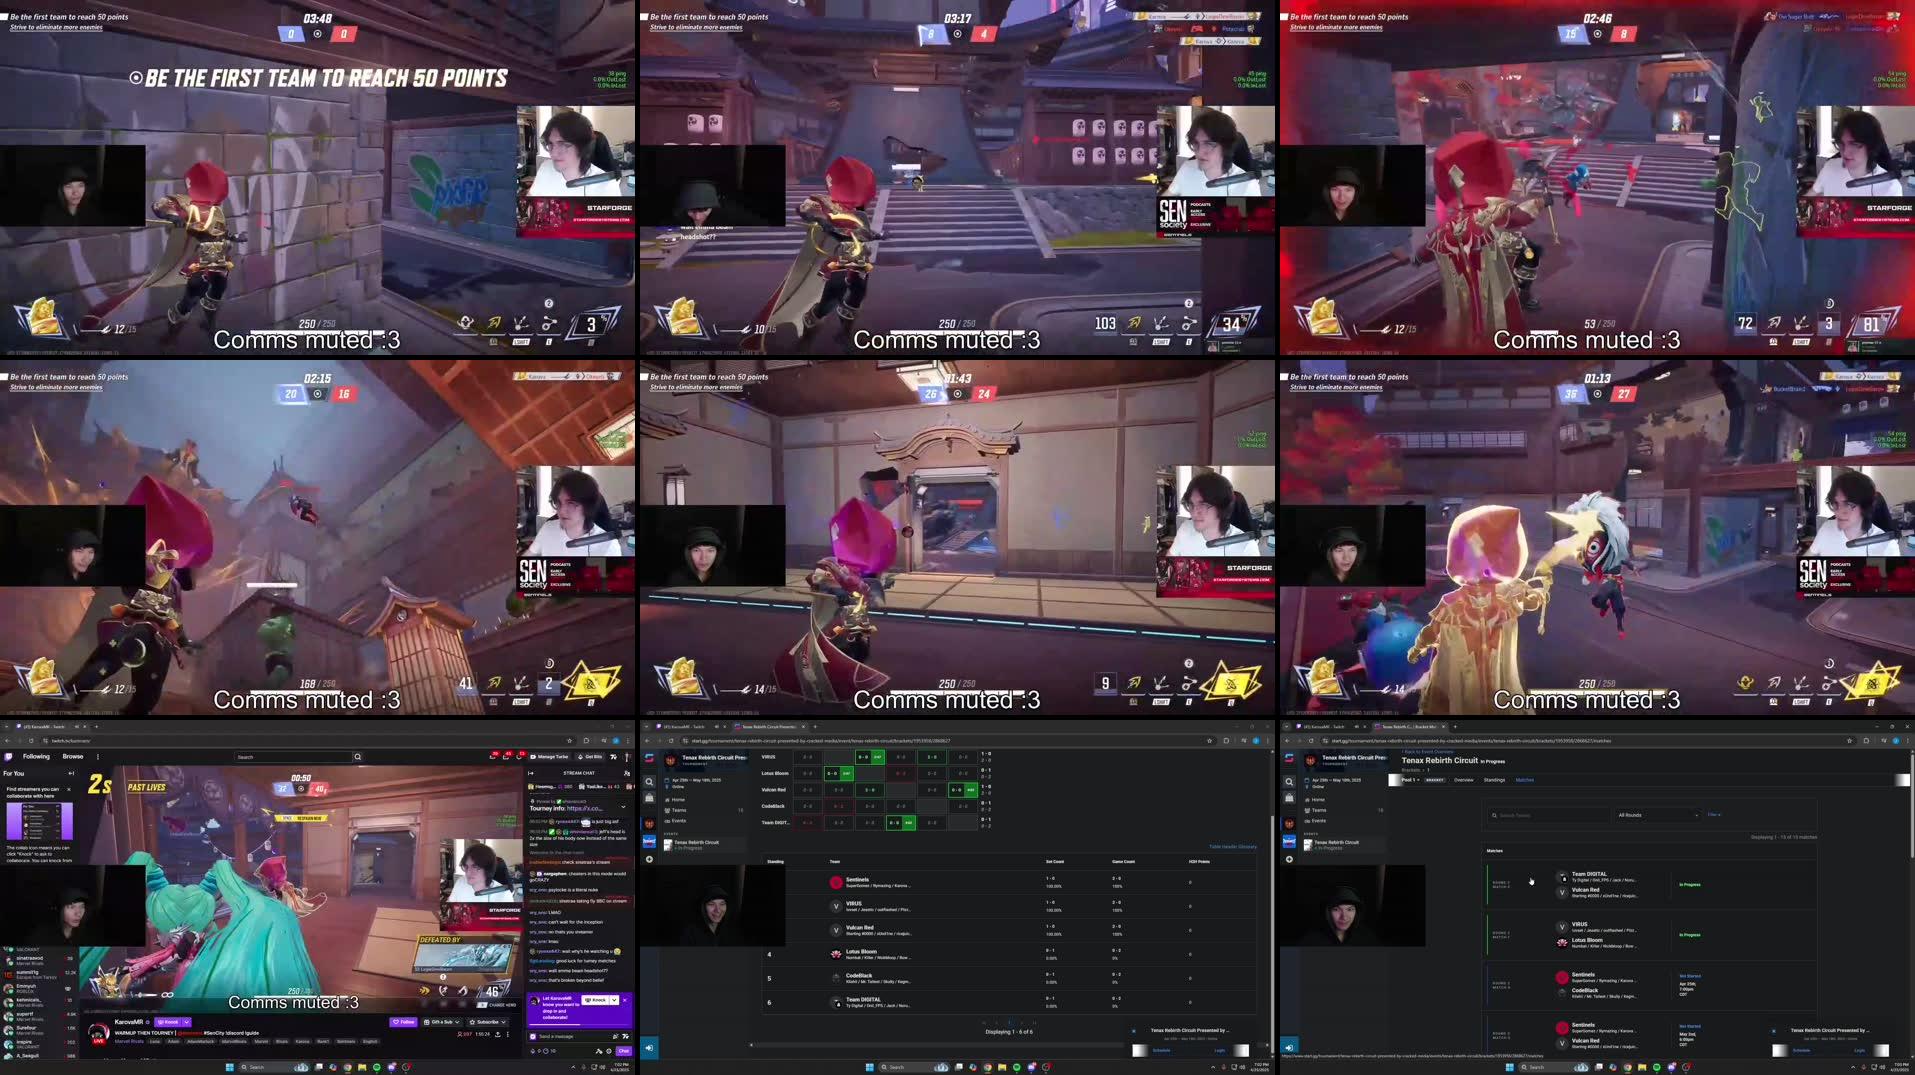Open Team DIGITAL row in standings table
Image resolution: width=1915 pixels, height=1075 pixels.
(x=1010, y=1002)
